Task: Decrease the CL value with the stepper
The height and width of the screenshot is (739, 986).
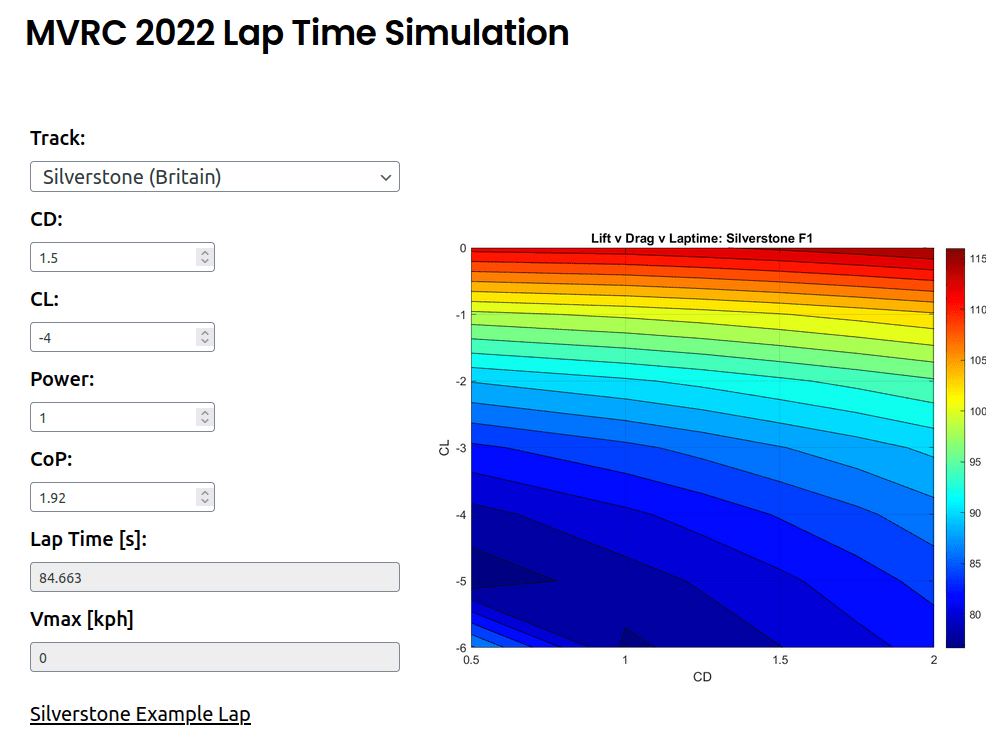Action: pos(204,343)
